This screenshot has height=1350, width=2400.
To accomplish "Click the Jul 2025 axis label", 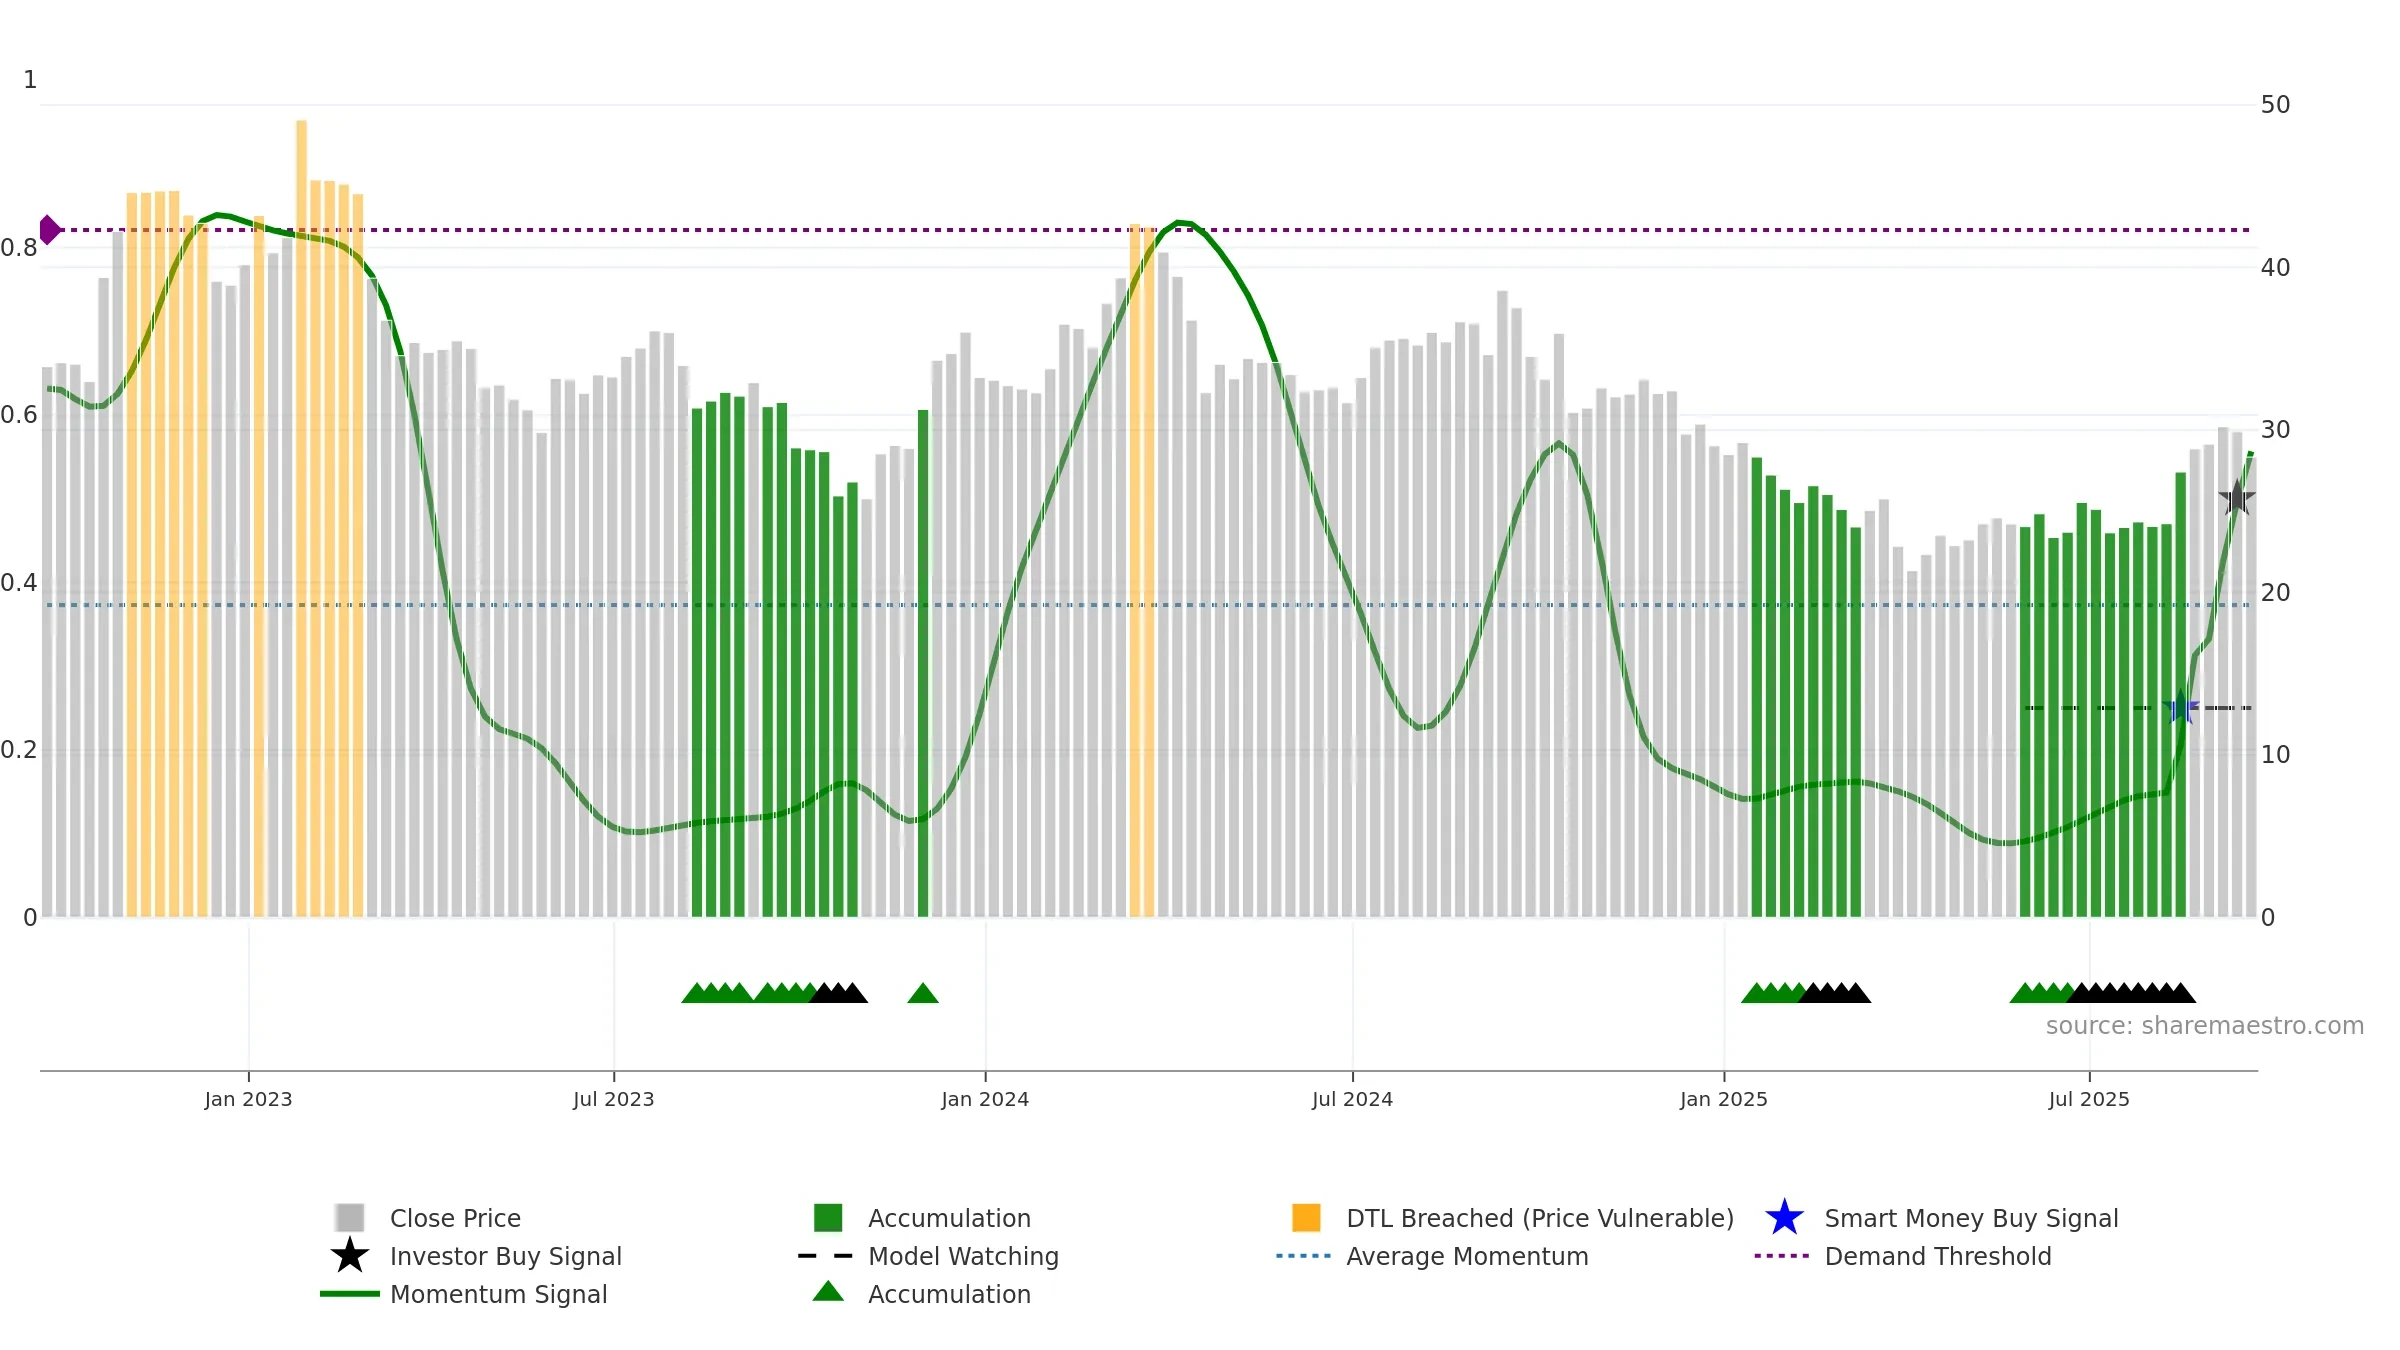I will click(x=2089, y=1100).
